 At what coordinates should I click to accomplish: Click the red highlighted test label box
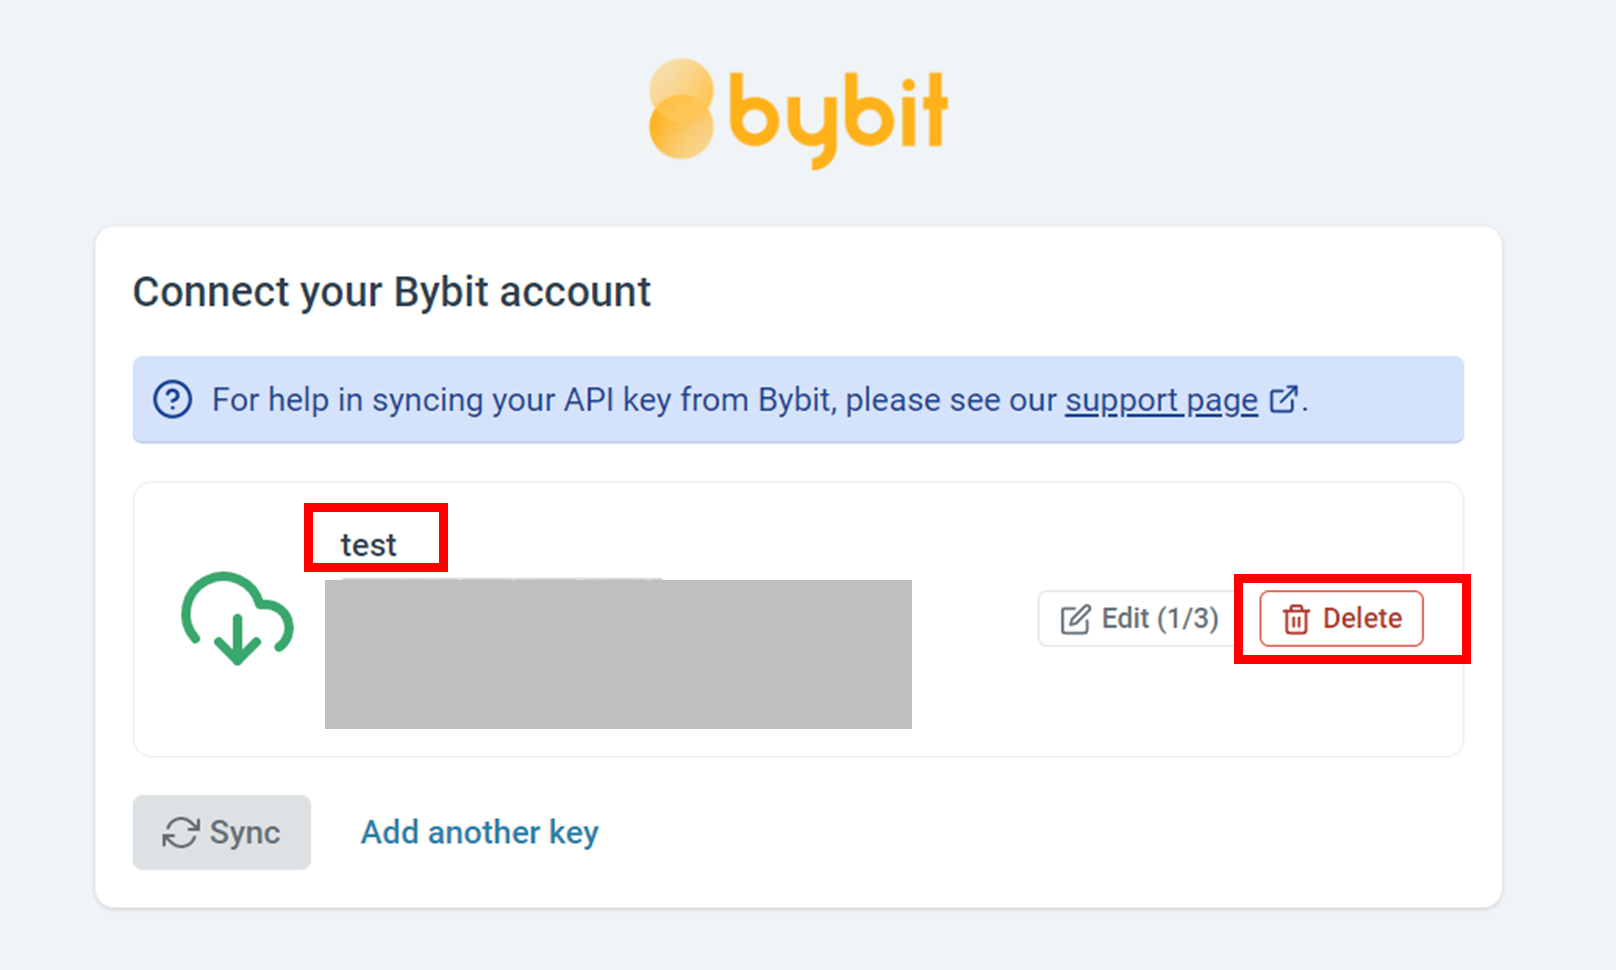point(375,537)
